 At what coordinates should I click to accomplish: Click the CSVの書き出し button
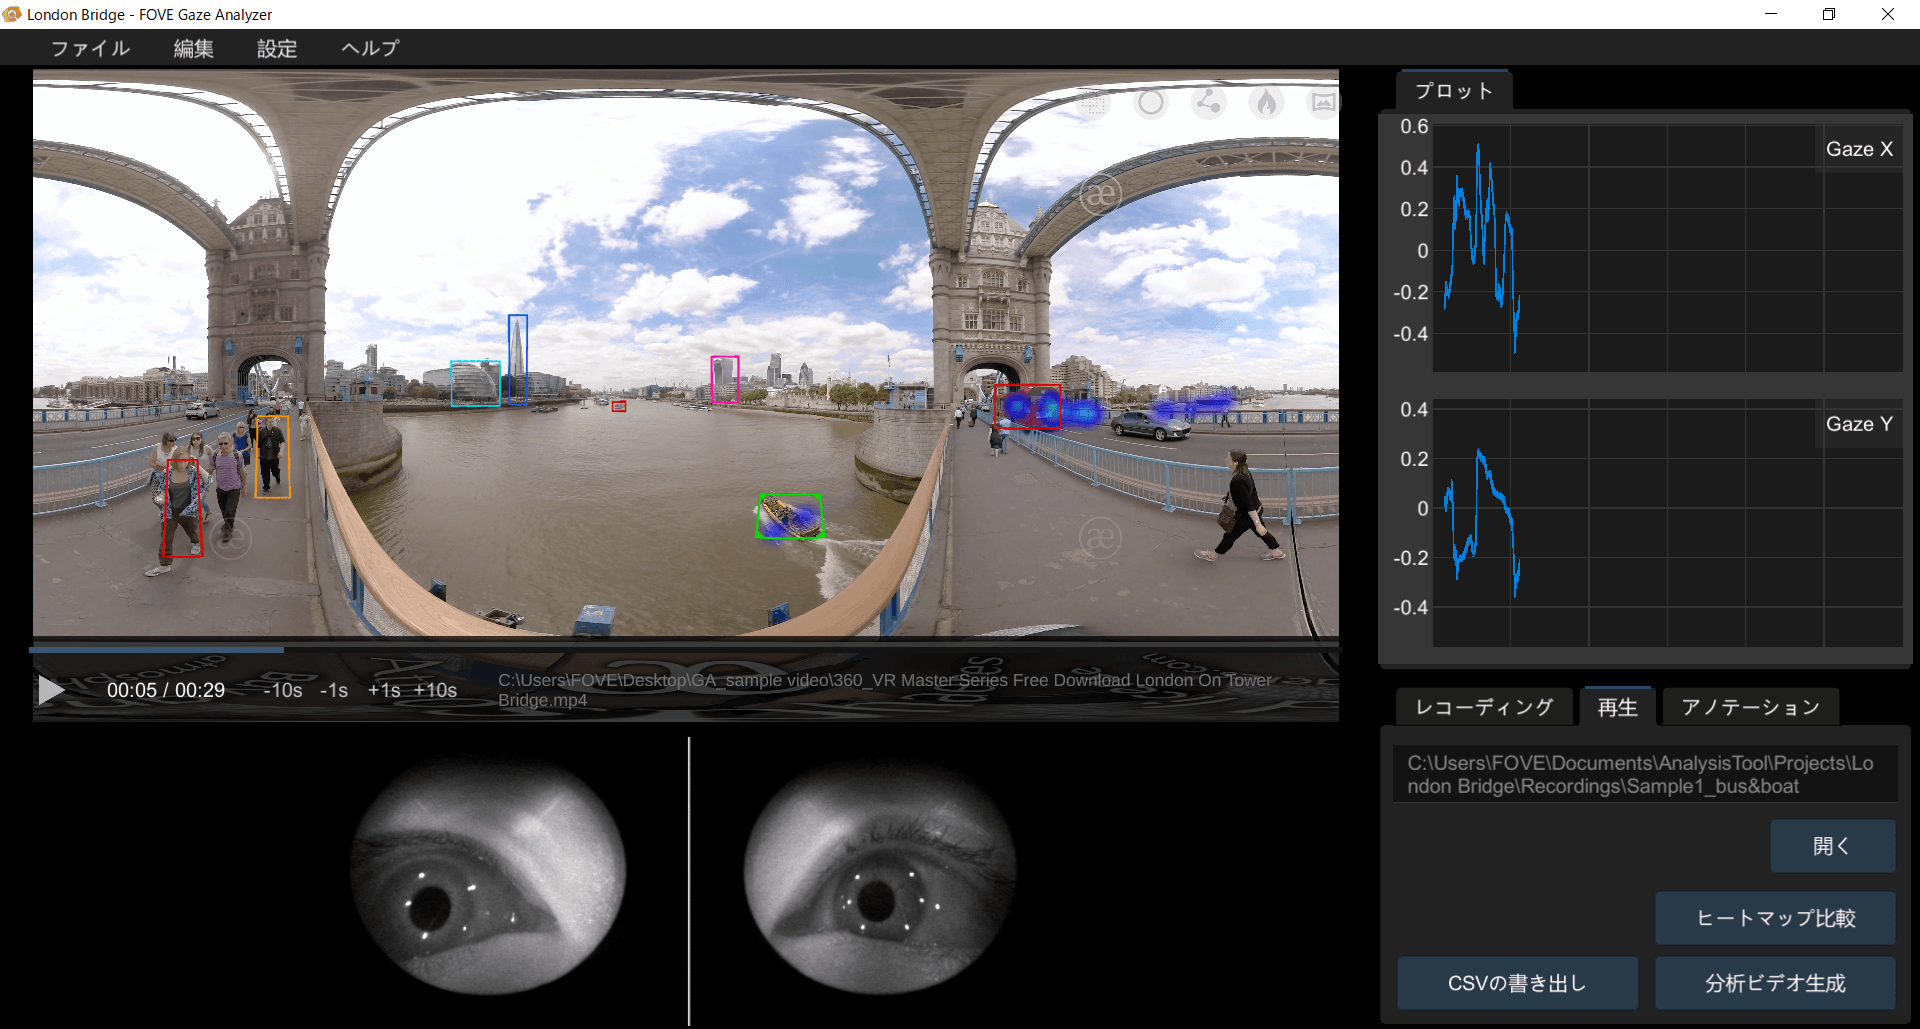point(1517,983)
